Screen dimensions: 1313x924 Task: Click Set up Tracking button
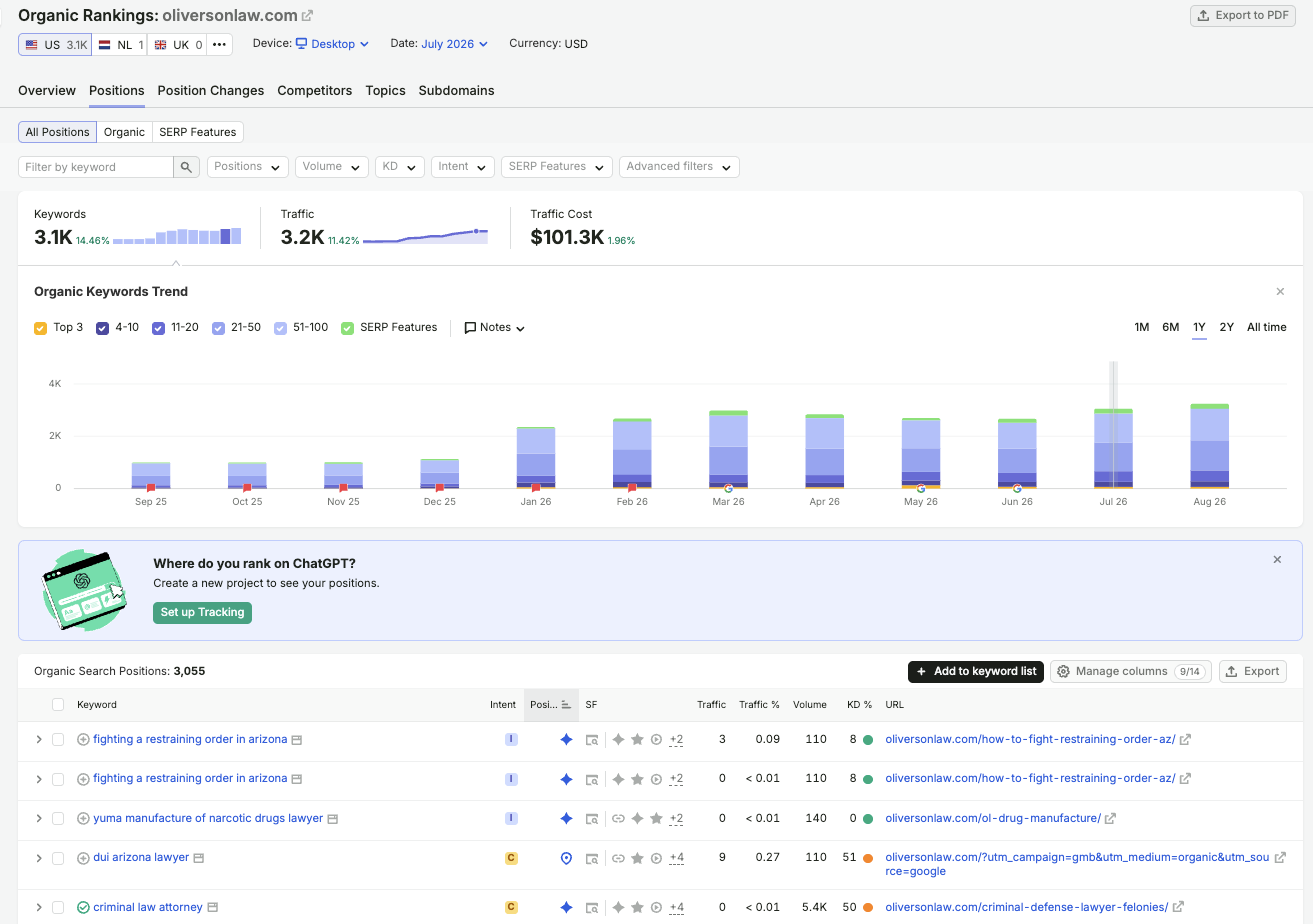point(202,613)
